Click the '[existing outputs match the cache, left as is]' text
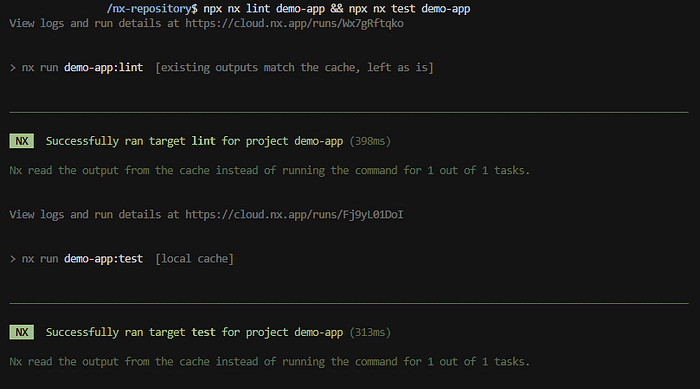Viewport: 700px width, 389px height. click(x=294, y=68)
